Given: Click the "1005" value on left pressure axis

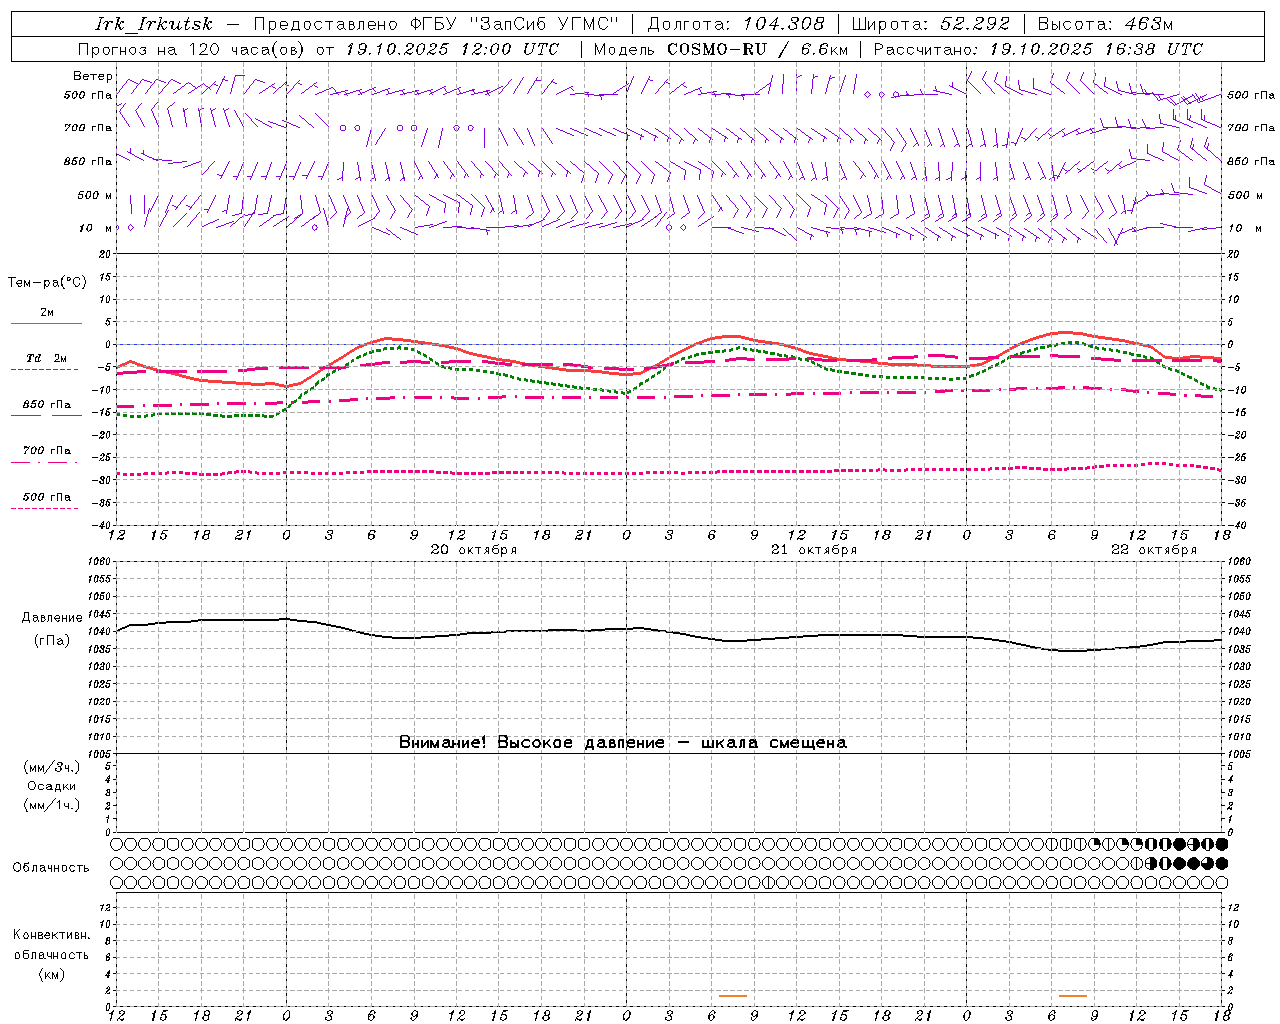Looking at the screenshot, I should pyautogui.click(x=98, y=754).
